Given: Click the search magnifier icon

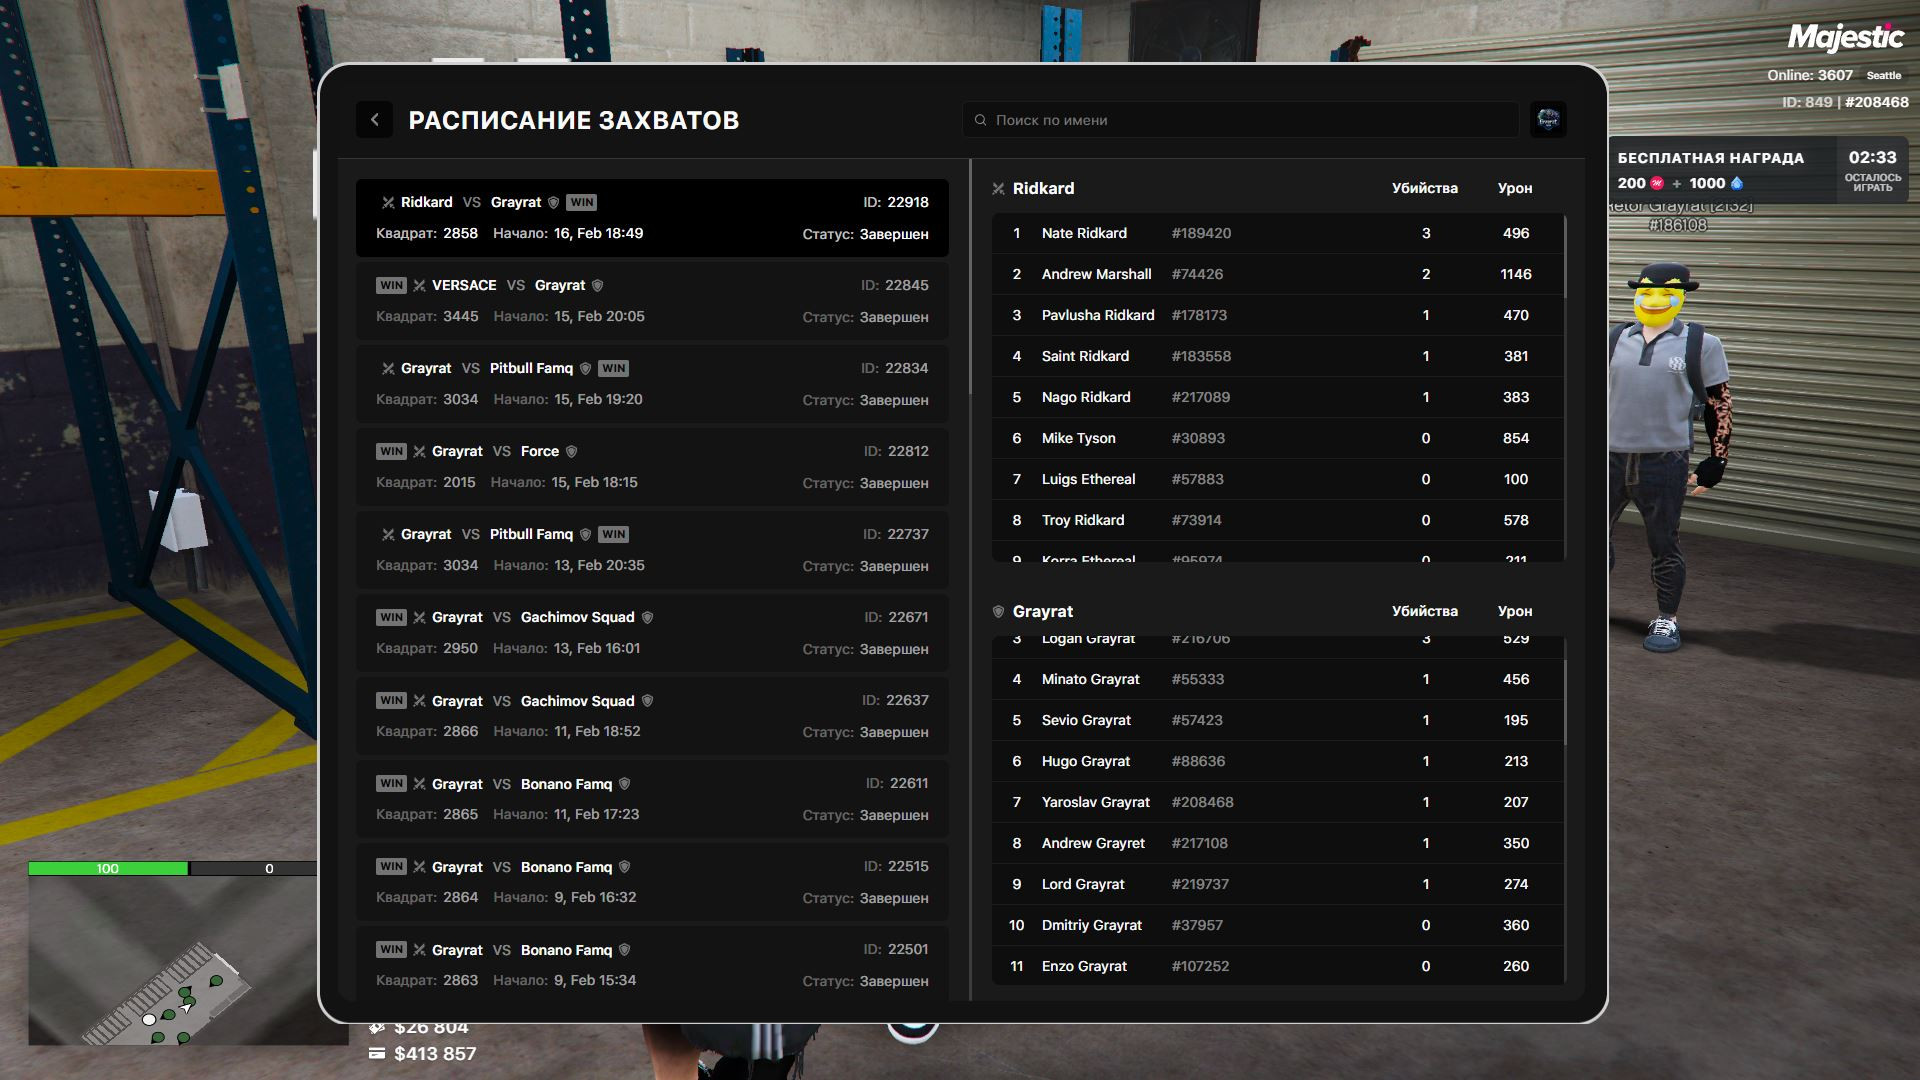Looking at the screenshot, I should click(981, 120).
